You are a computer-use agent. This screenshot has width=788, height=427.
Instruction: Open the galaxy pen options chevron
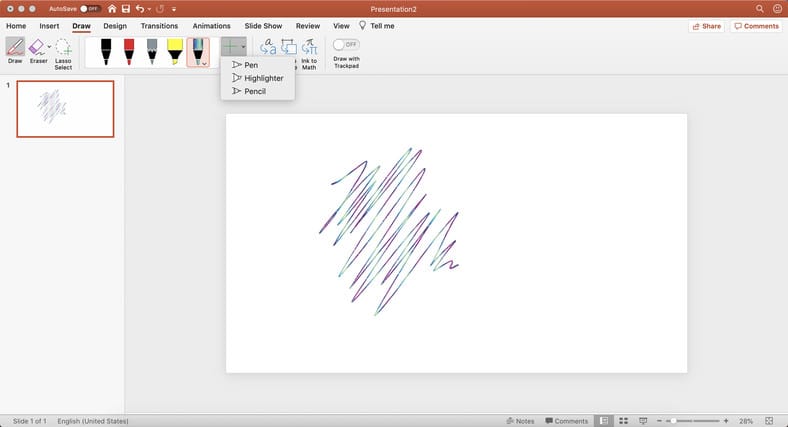[x=205, y=63]
